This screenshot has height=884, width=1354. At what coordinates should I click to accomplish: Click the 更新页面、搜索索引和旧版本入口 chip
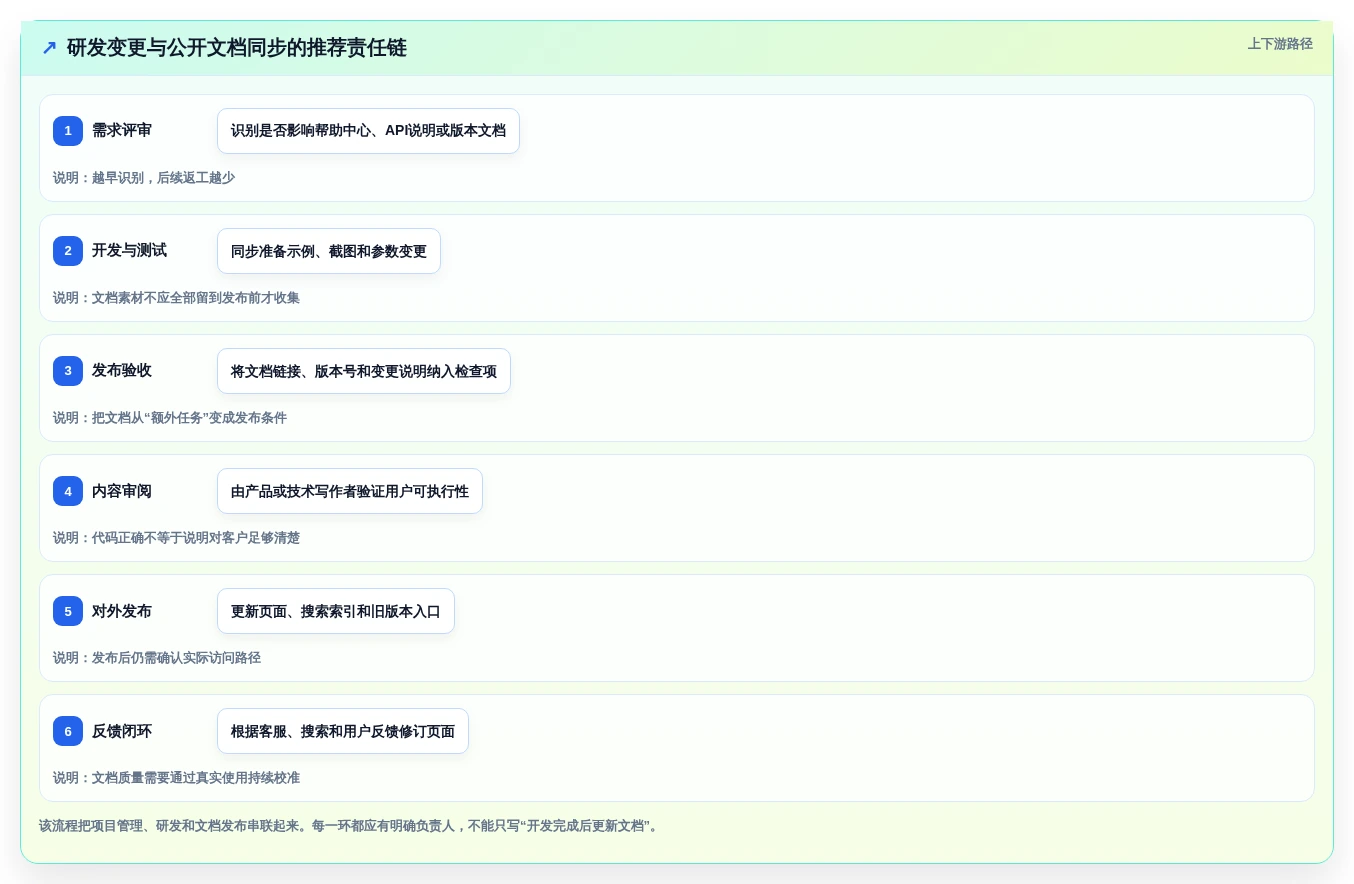(x=336, y=611)
